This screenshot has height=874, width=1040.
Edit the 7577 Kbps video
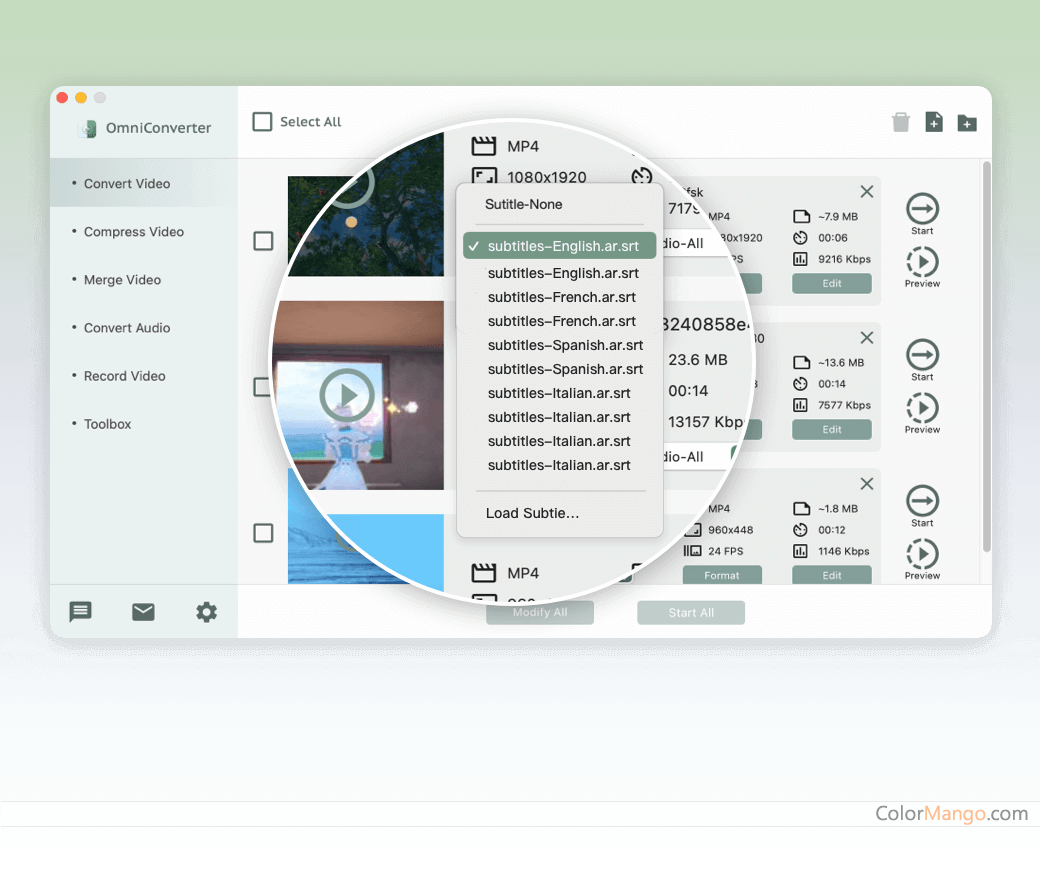click(x=832, y=430)
